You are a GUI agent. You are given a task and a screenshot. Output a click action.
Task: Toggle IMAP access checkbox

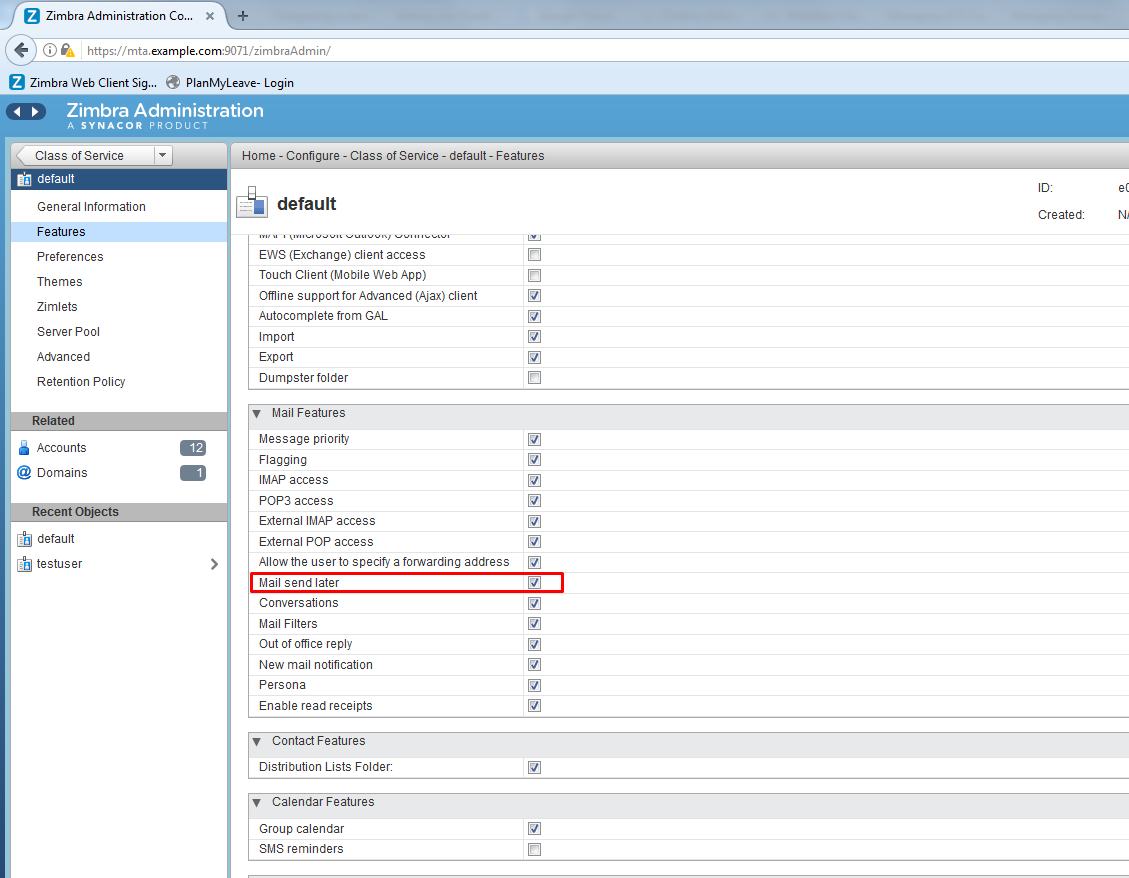tap(534, 480)
